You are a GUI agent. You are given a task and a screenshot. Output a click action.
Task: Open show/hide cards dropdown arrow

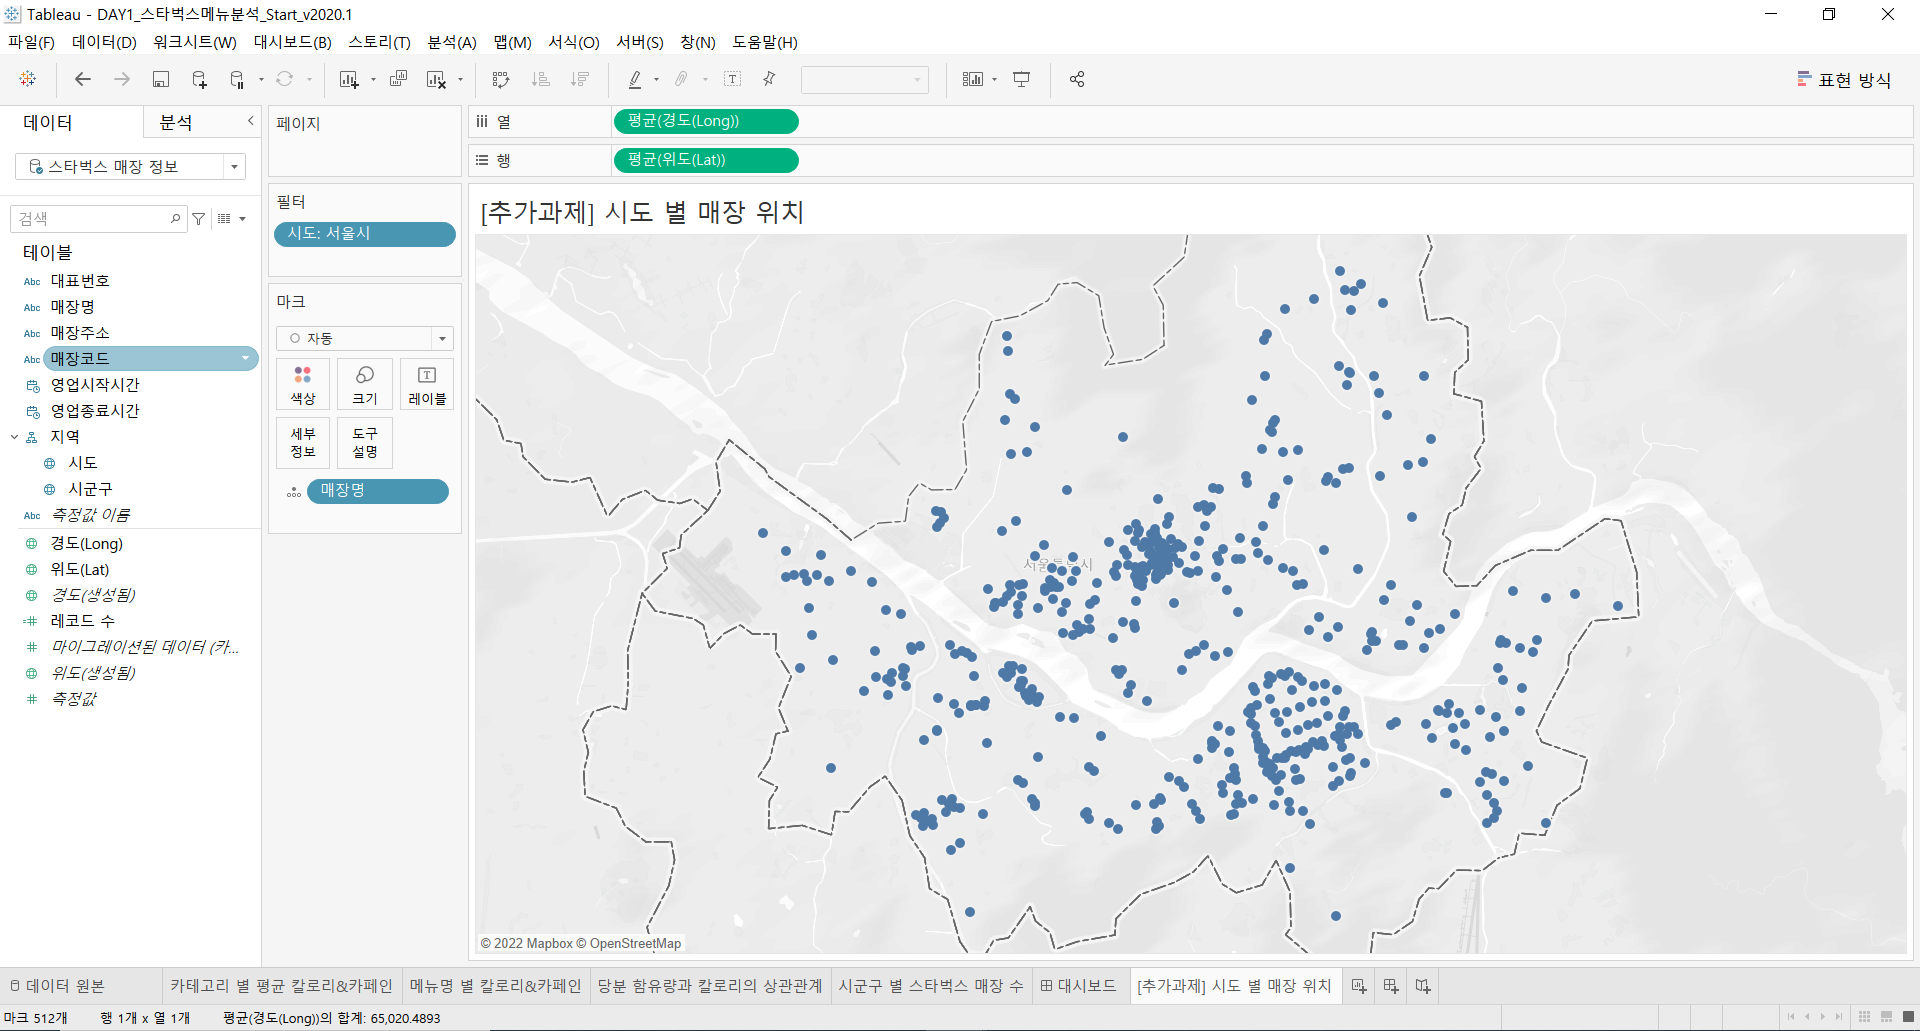tap(995, 80)
